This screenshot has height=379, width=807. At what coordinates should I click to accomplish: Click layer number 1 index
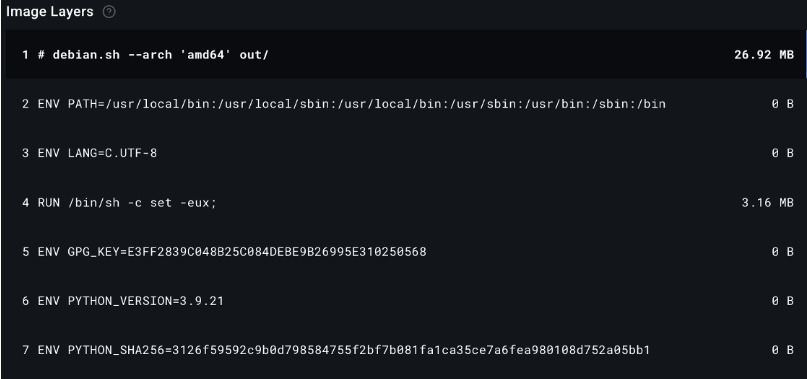click(25, 55)
